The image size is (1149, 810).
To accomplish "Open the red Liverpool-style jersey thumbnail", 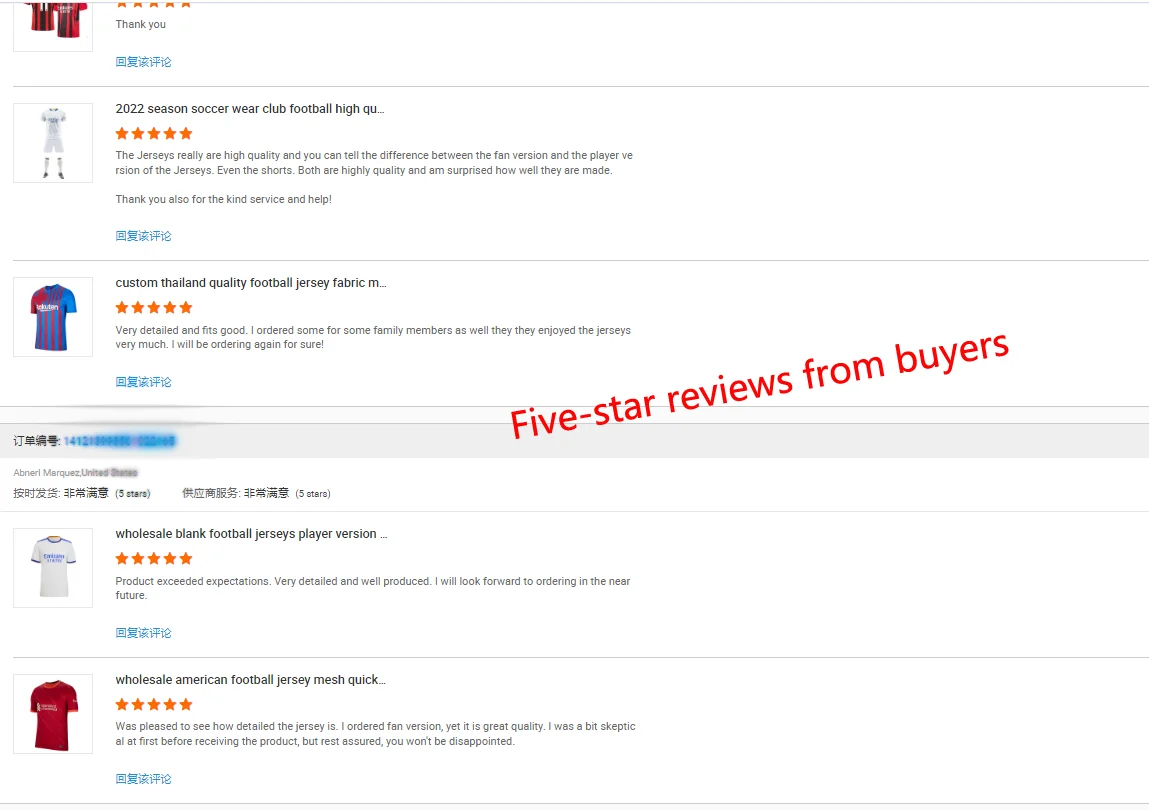I will 53,714.
